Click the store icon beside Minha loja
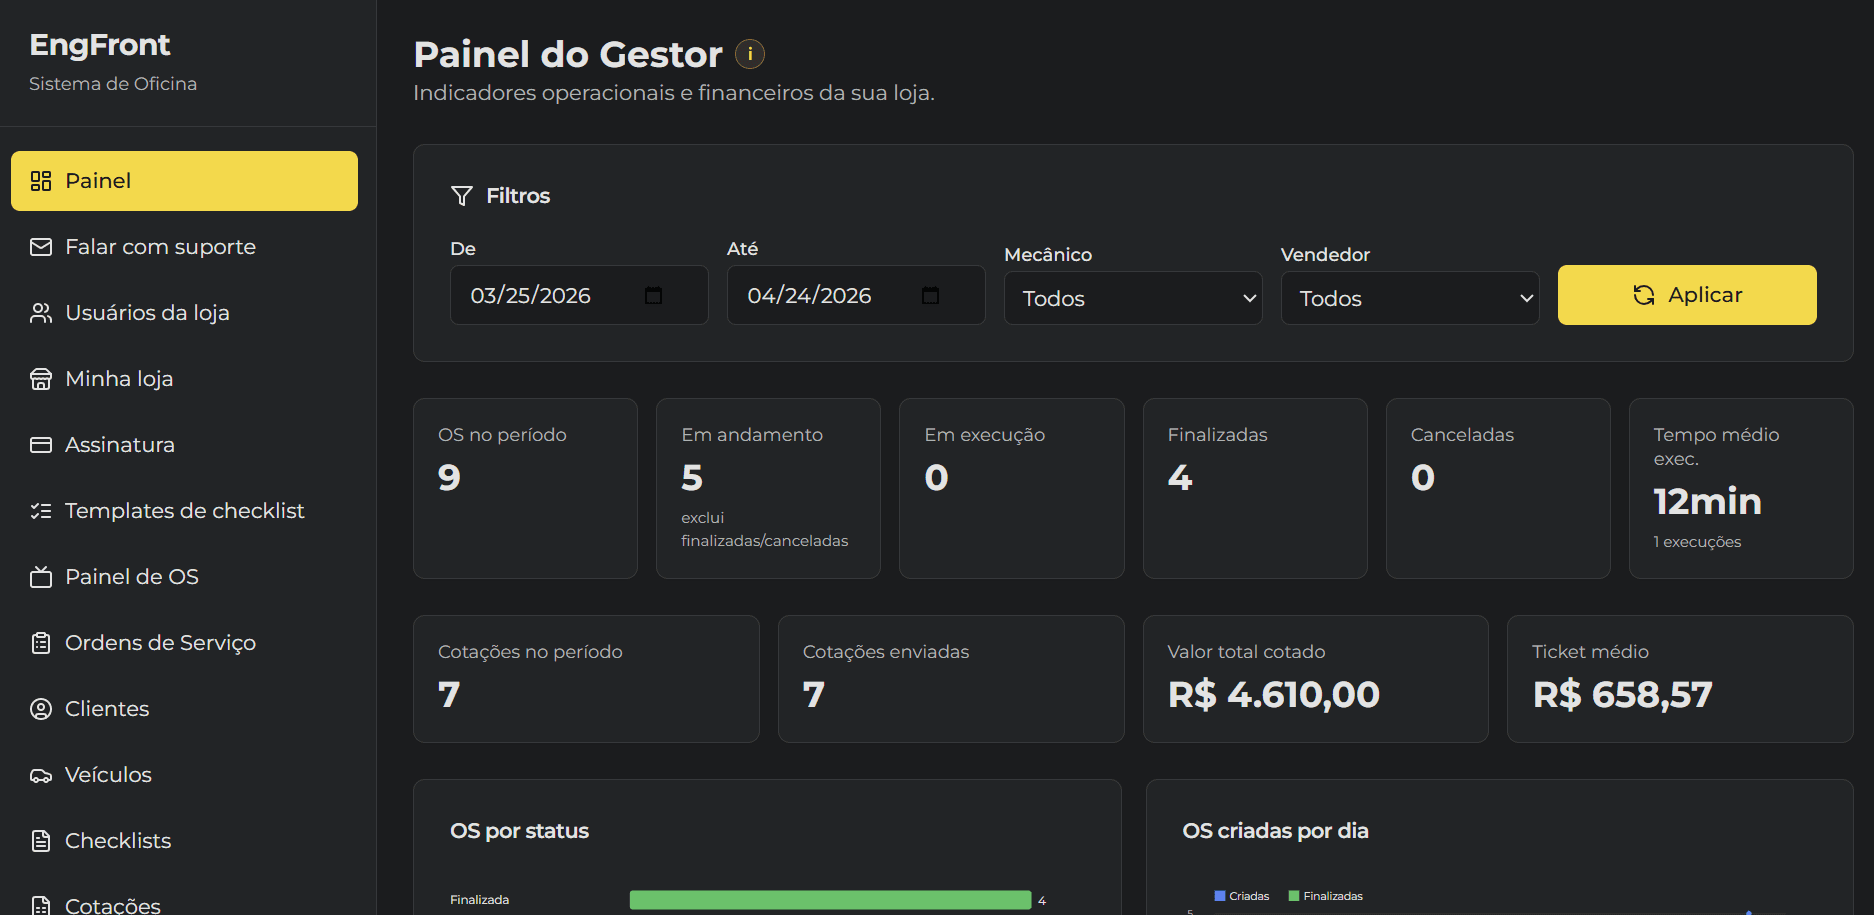This screenshot has height=915, width=1874. (x=41, y=378)
